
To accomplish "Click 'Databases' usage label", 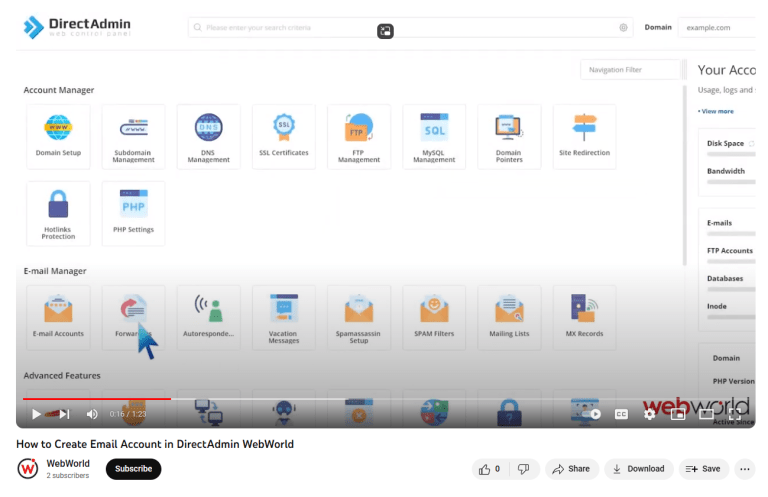I will click(725, 279).
